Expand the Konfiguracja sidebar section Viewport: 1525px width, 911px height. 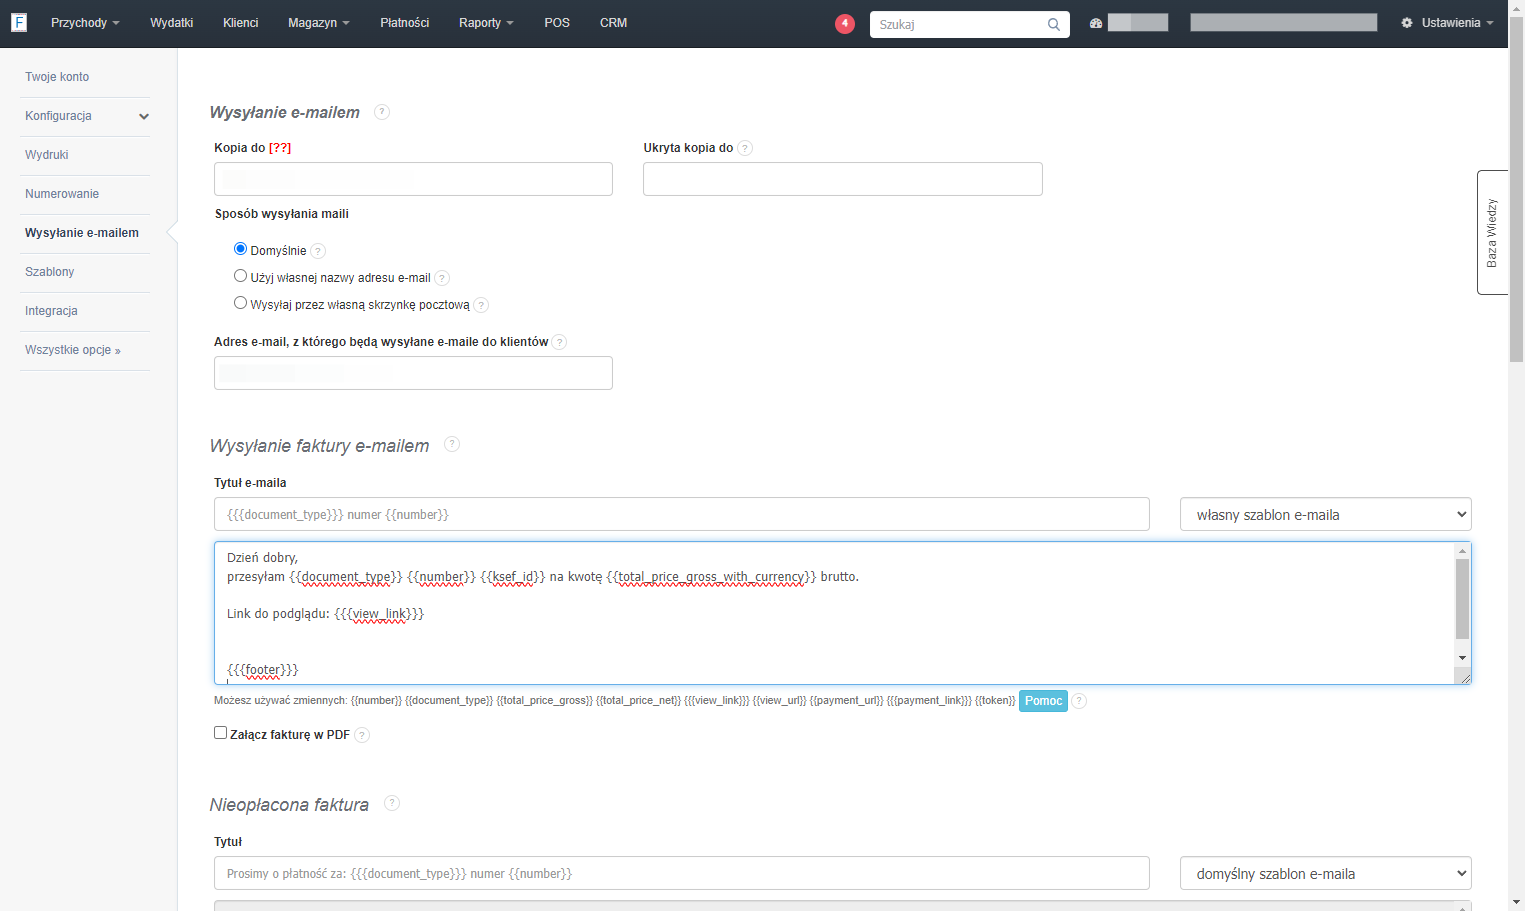pos(85,116)
